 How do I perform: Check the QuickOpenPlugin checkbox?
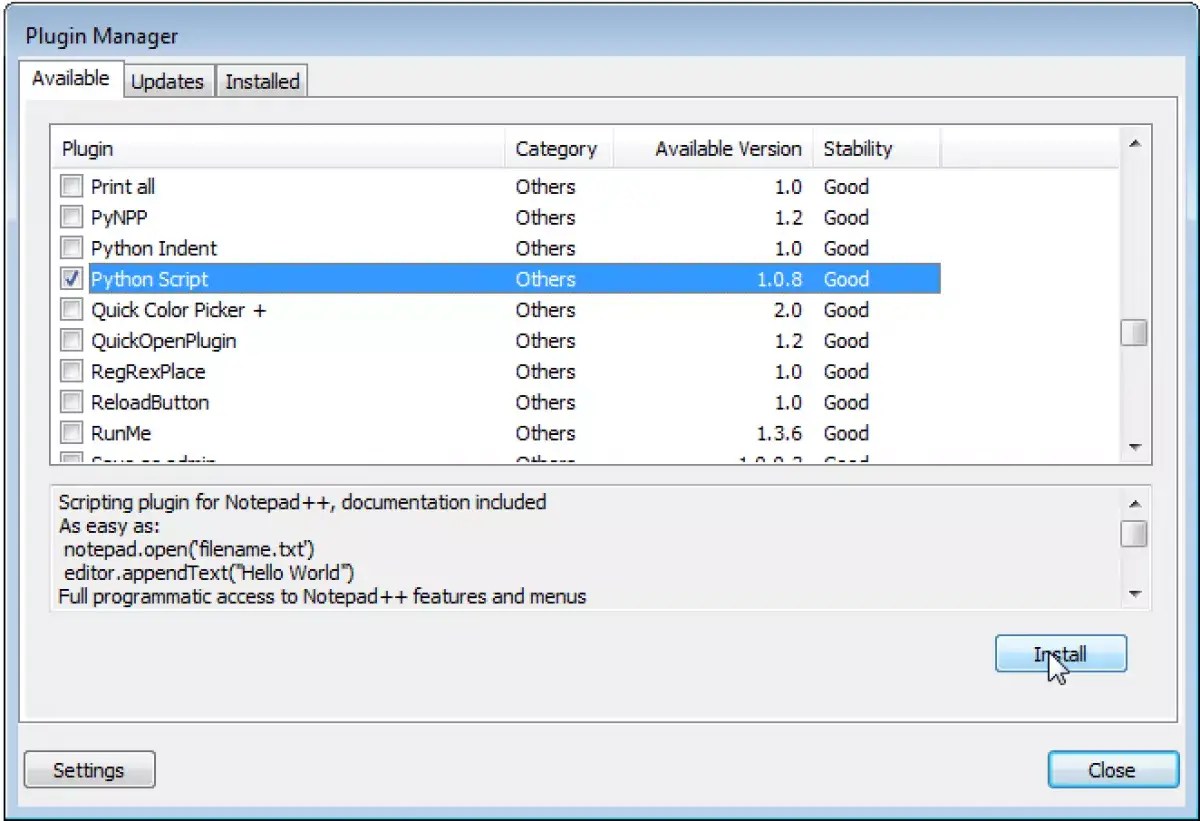[71, 341]
